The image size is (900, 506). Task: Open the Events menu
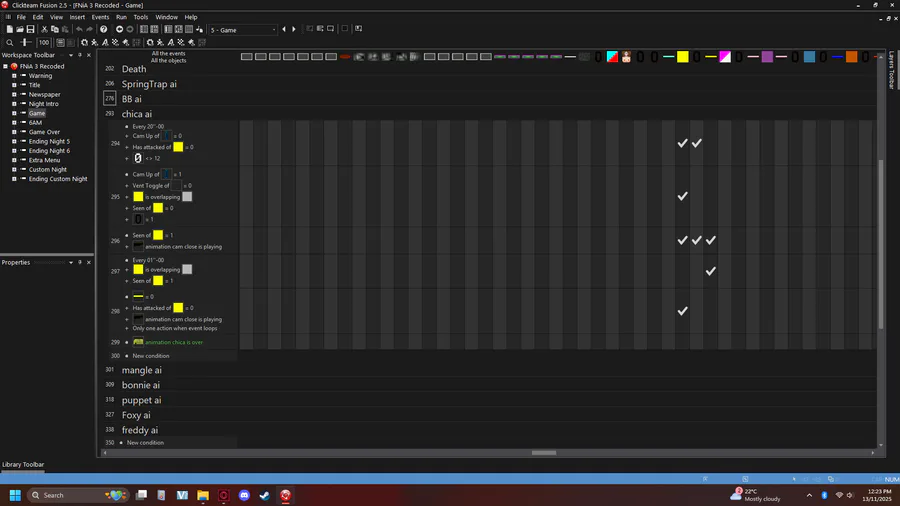coord(100,17)
